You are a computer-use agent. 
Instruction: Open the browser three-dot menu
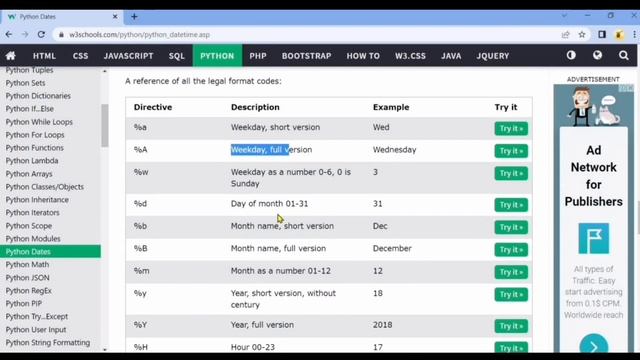(x=634, y=35)
